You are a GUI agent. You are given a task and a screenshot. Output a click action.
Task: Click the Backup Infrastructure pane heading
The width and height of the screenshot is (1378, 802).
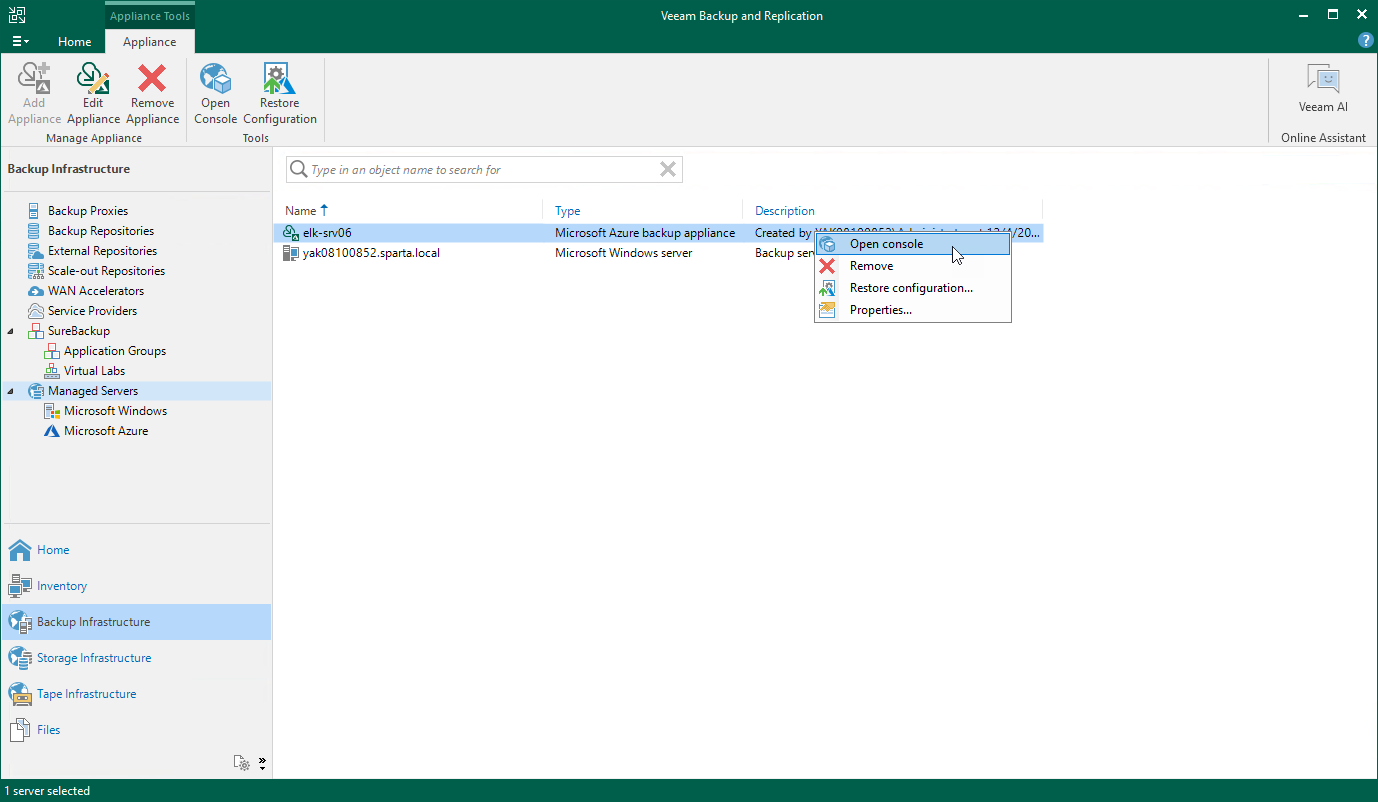pyautogui.click(x=69, y=169)
